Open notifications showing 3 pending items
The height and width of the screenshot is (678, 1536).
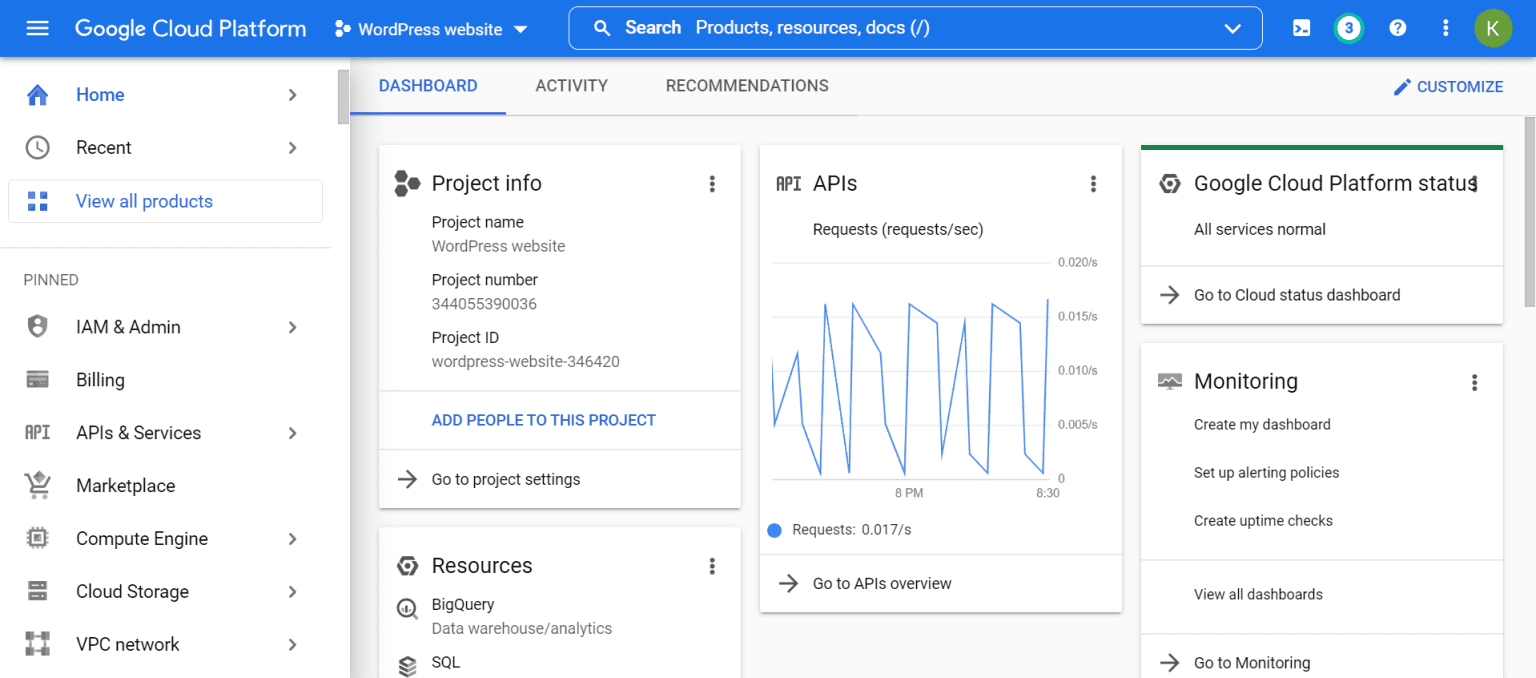click(x=1349, y=28)
